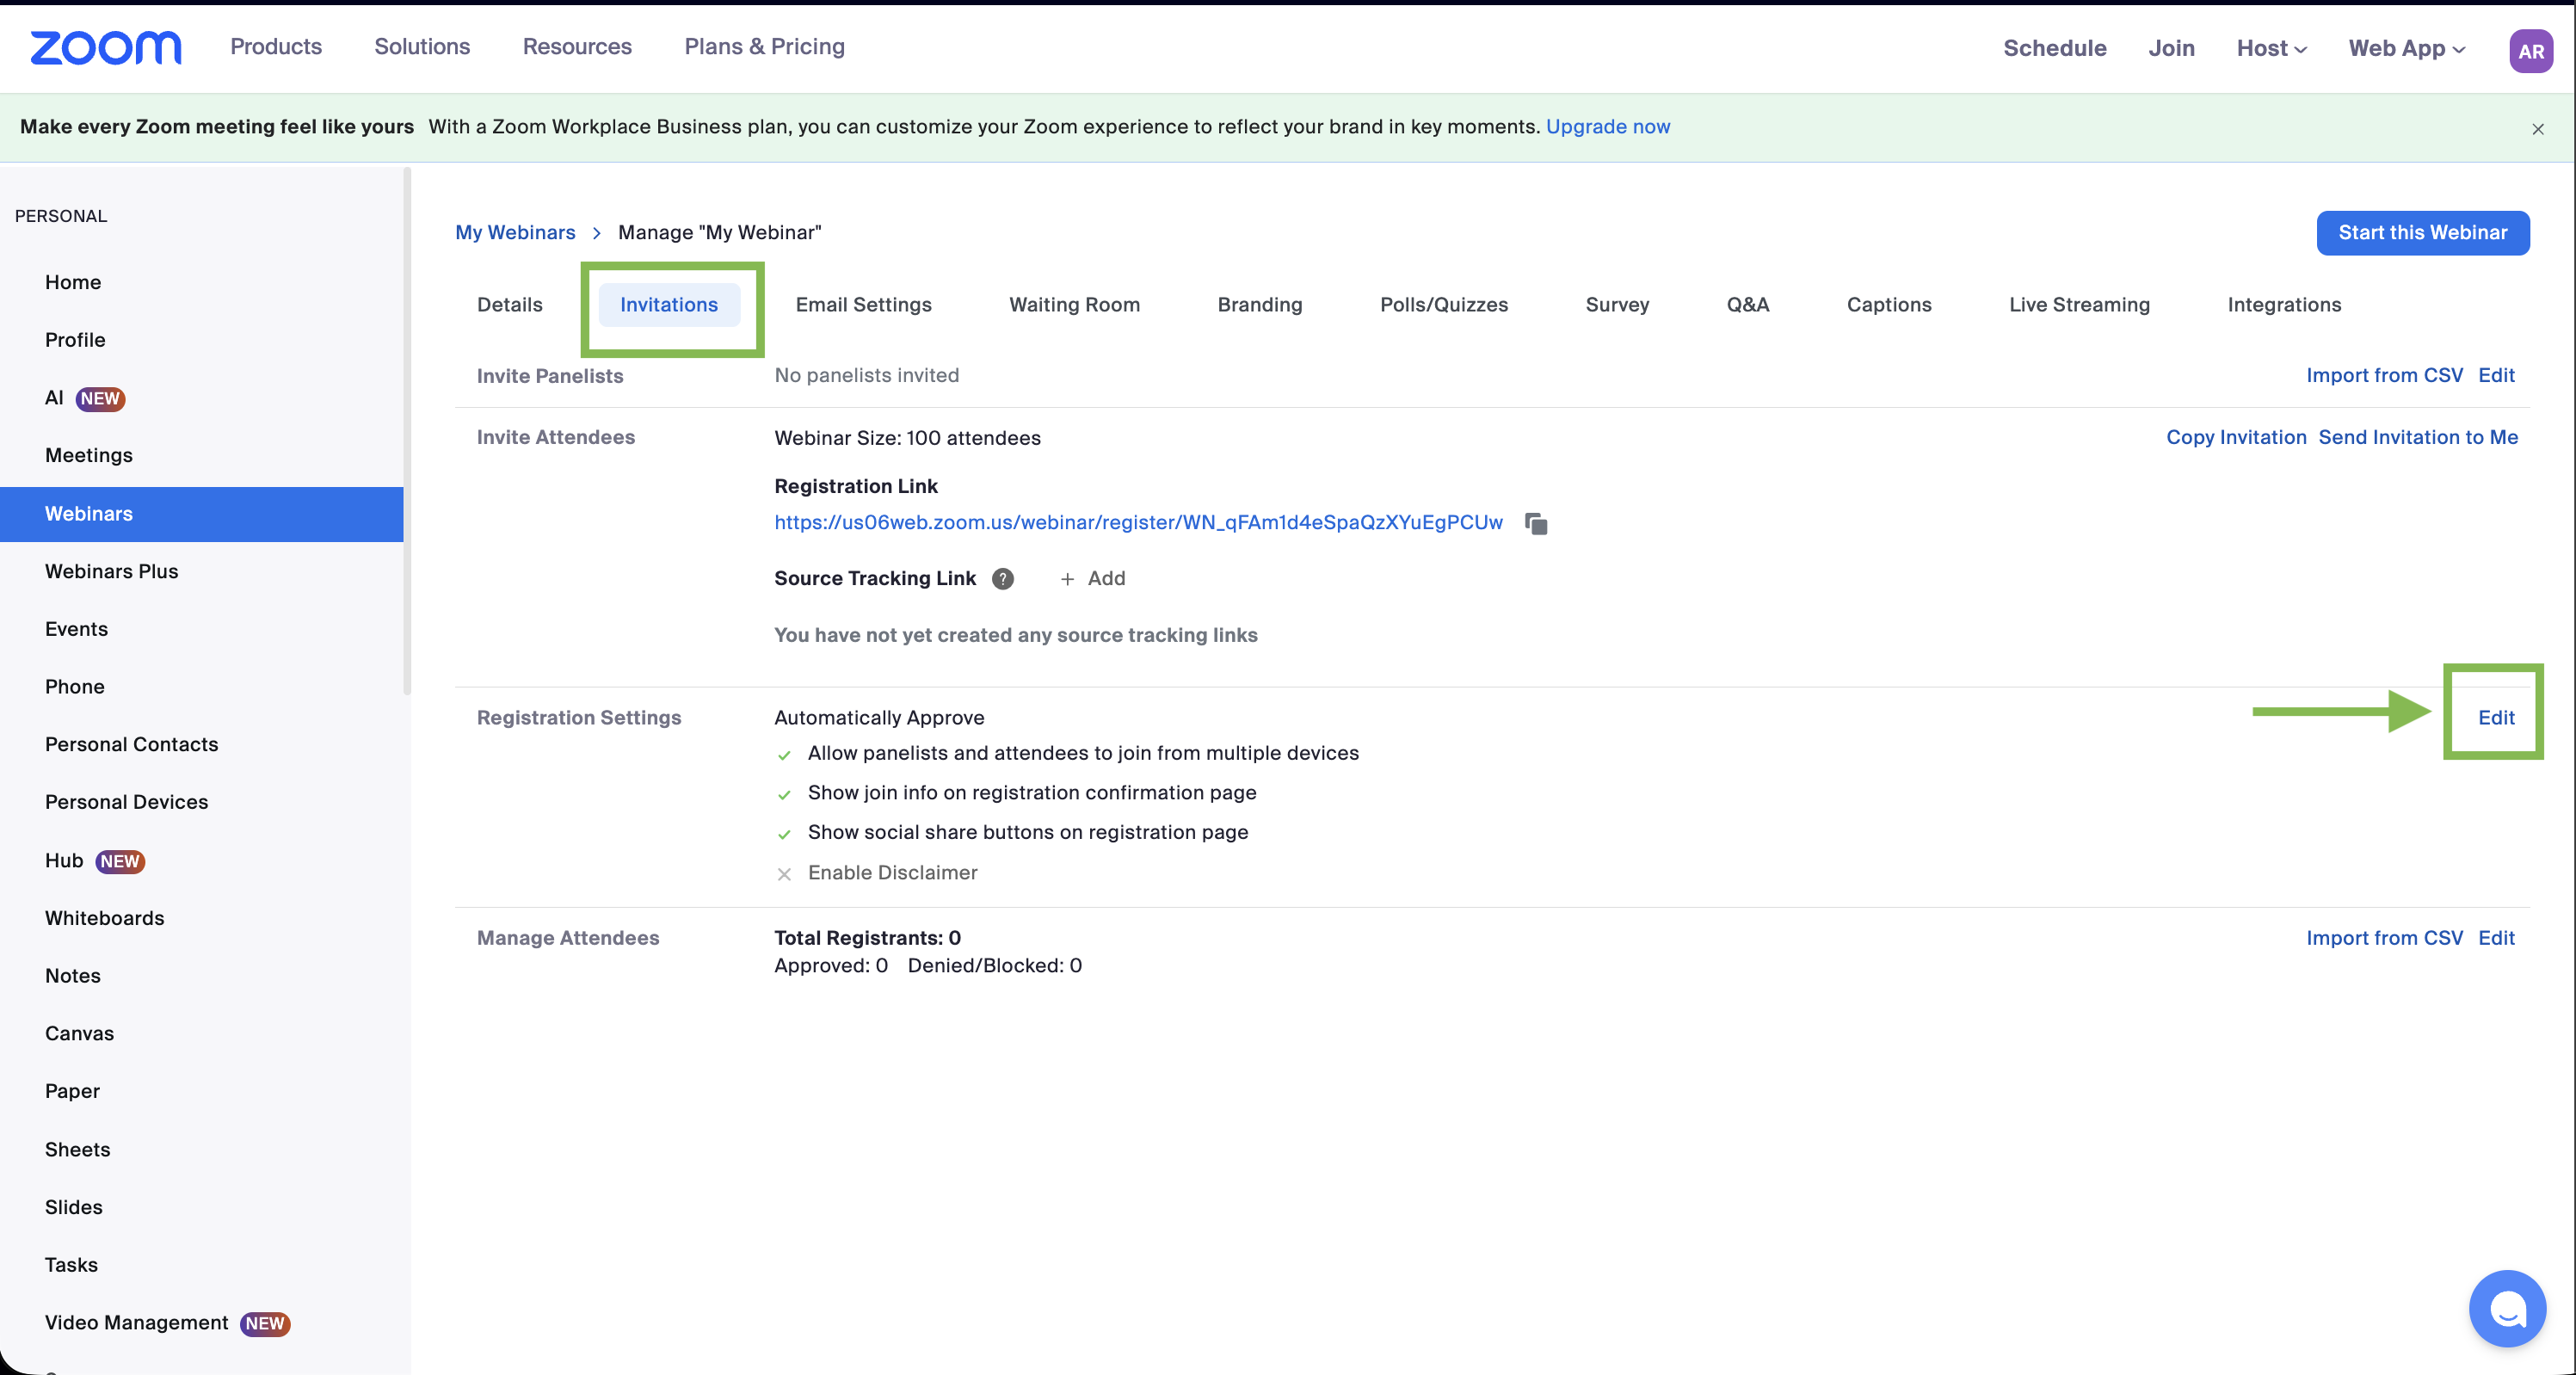Screen dimensions: 2576x1375
Task: Expand the Web App dropdown
Action: [x=2407, y=48]
